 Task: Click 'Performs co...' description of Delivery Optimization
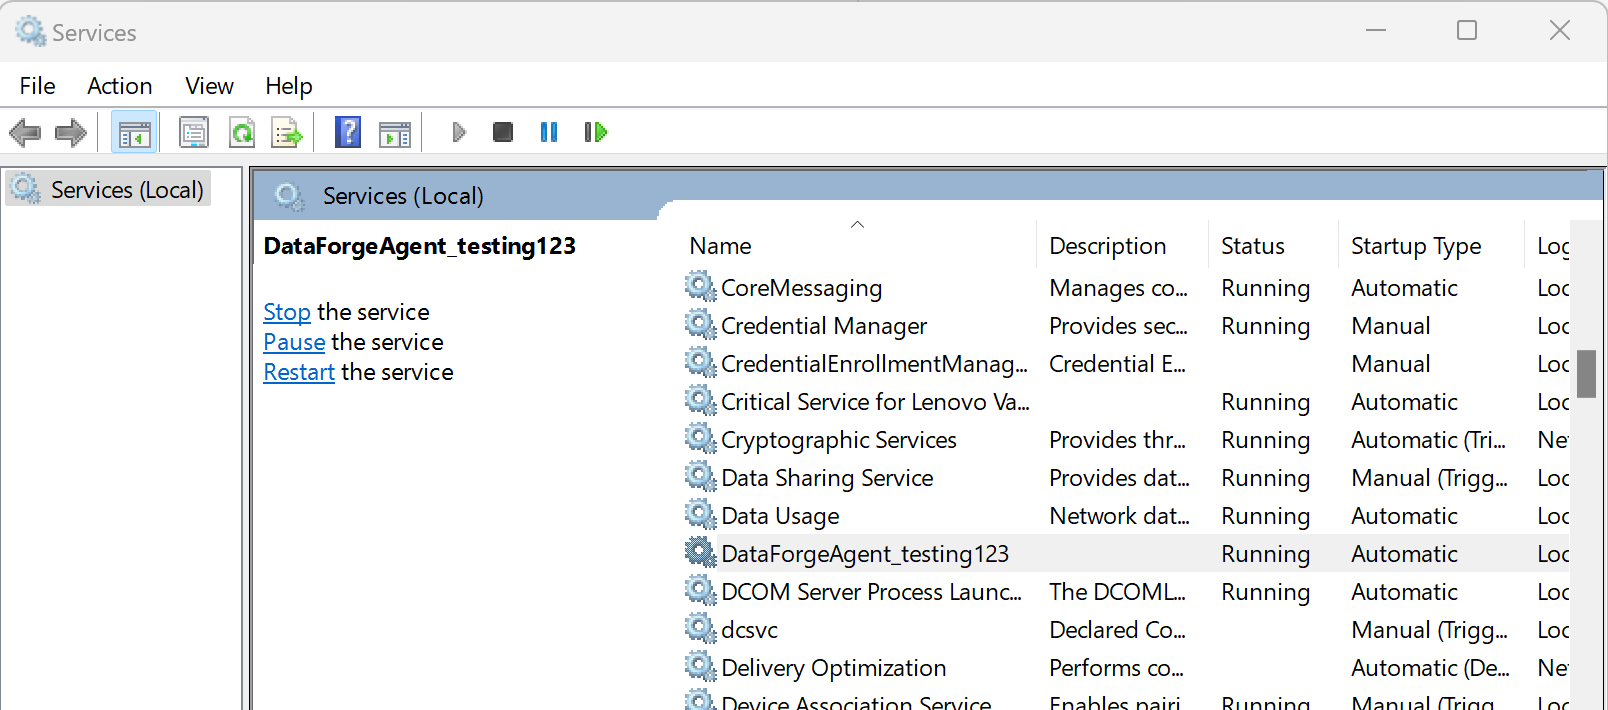point(1116,668)
